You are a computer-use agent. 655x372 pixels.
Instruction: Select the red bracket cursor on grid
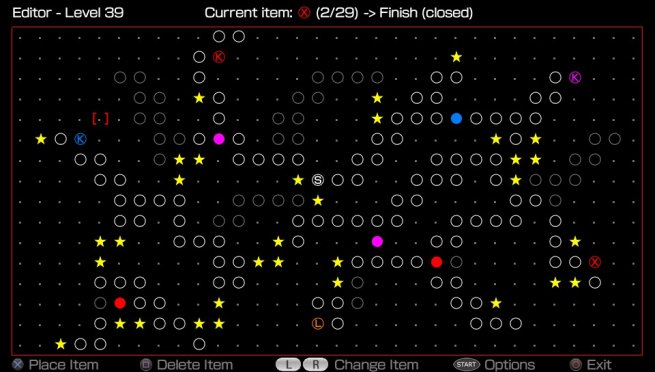pos(100,119)
